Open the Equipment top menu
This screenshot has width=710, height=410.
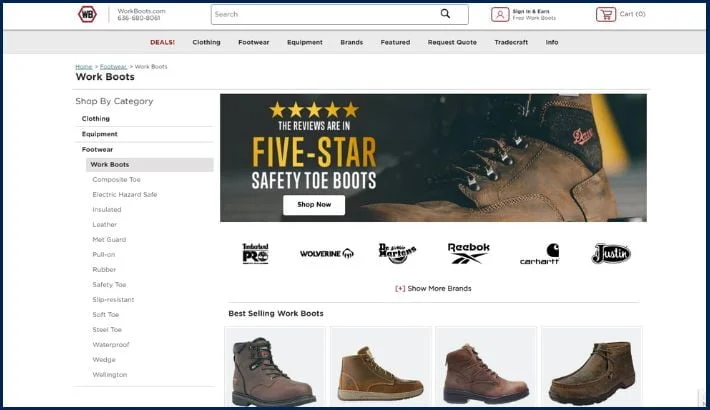click(x=305, y=42)
